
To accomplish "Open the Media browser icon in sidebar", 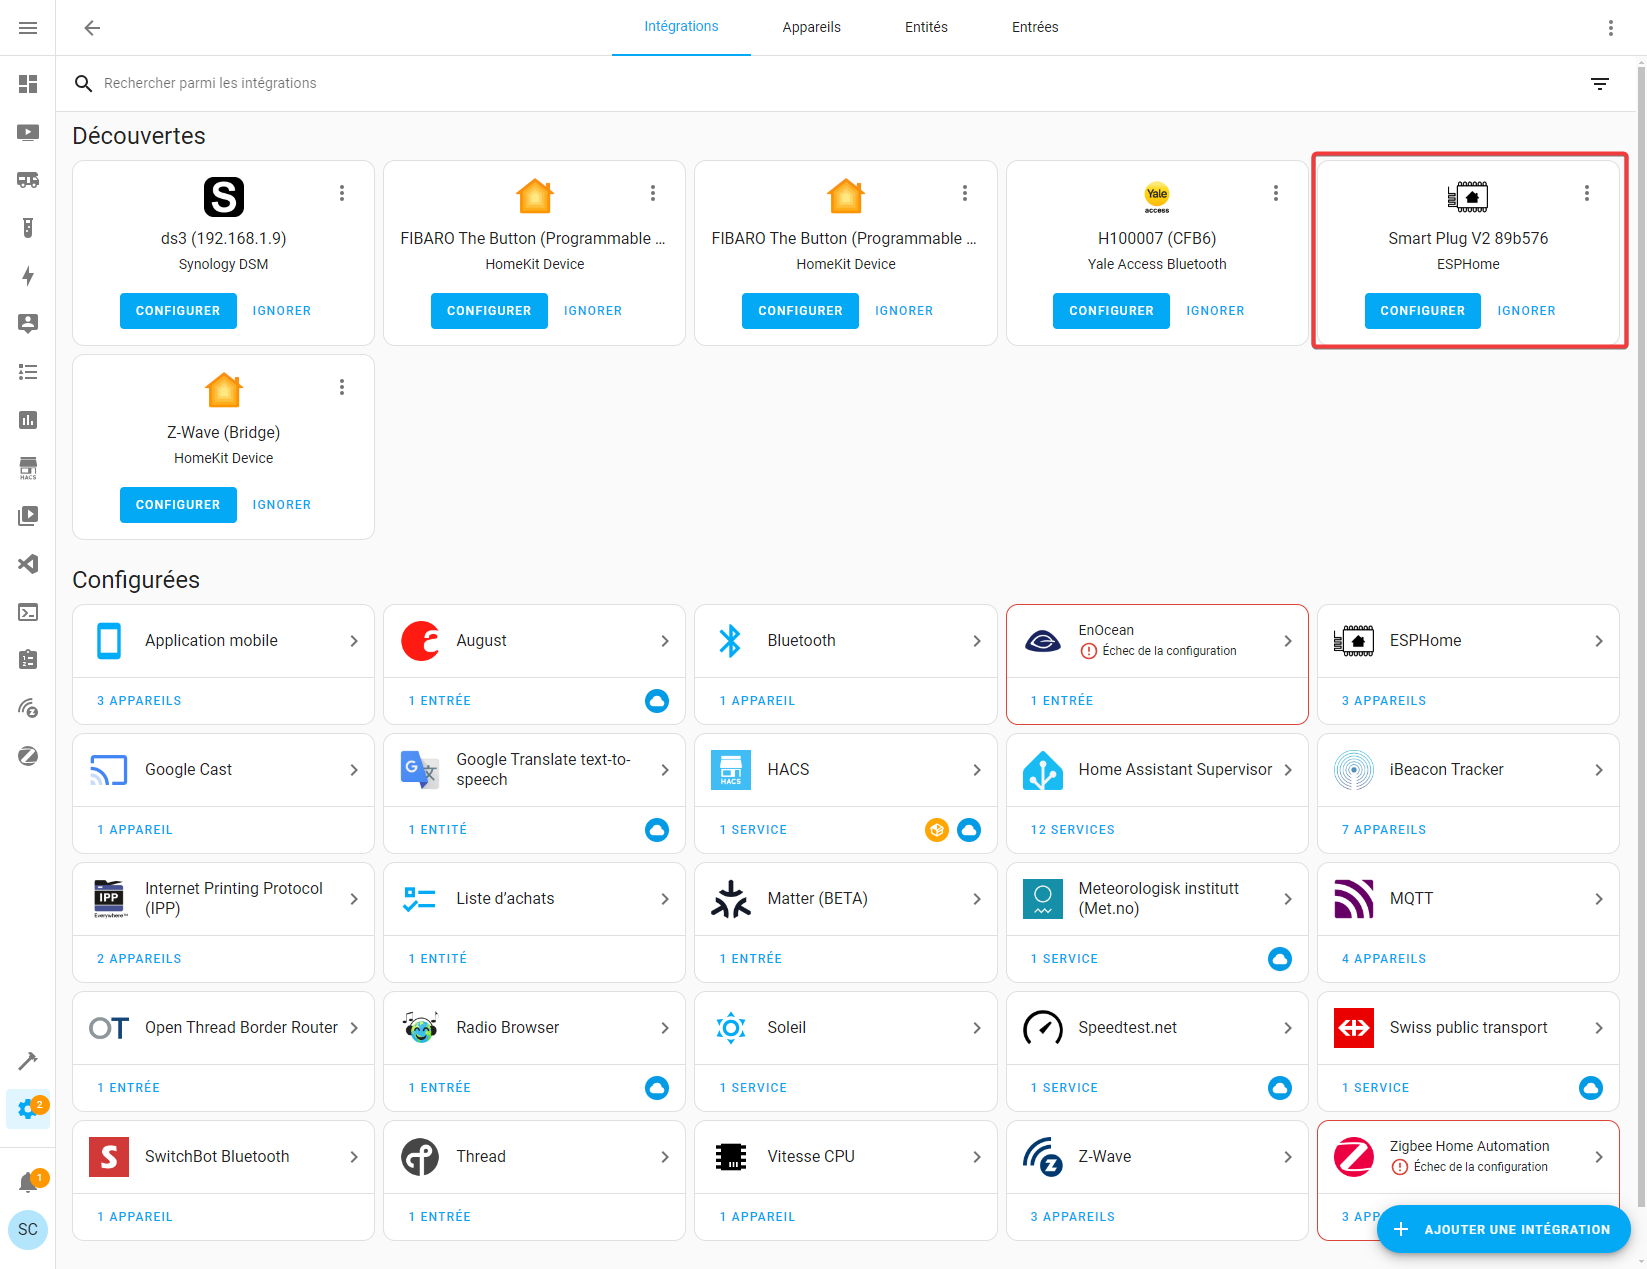I will click(x=28, y=516).
